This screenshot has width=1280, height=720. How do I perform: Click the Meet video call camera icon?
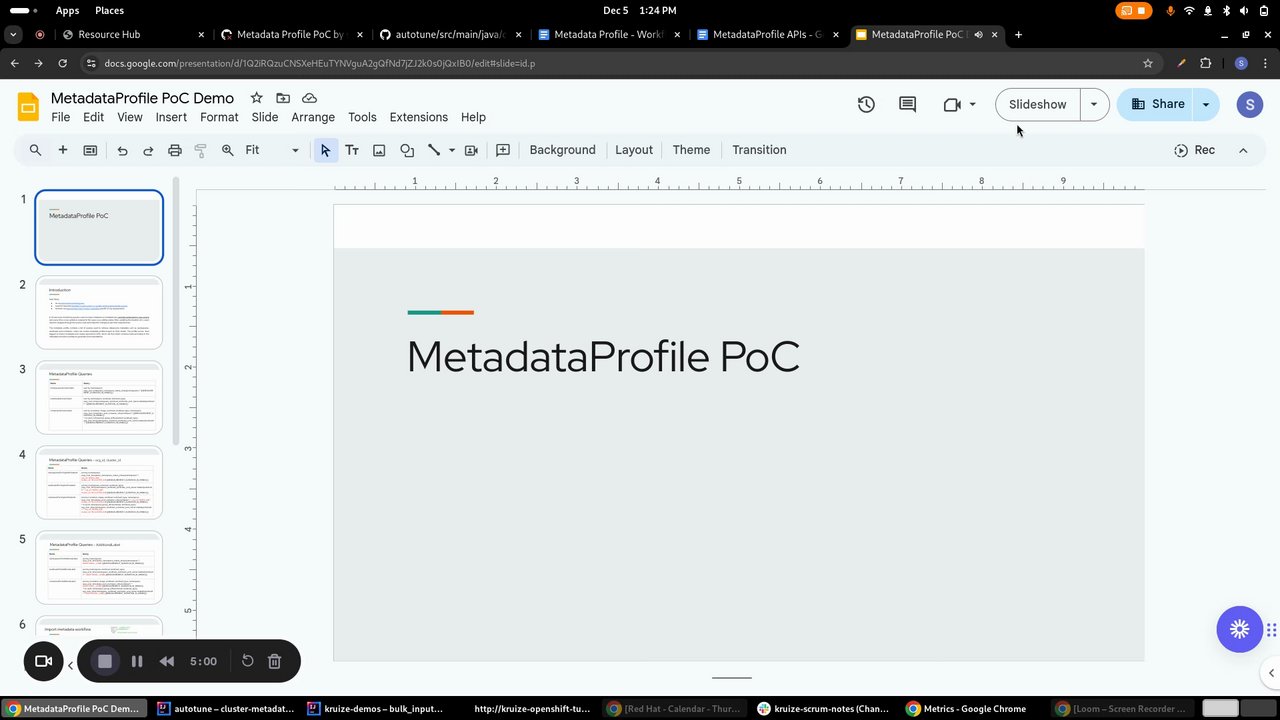[x=952, y=104]
